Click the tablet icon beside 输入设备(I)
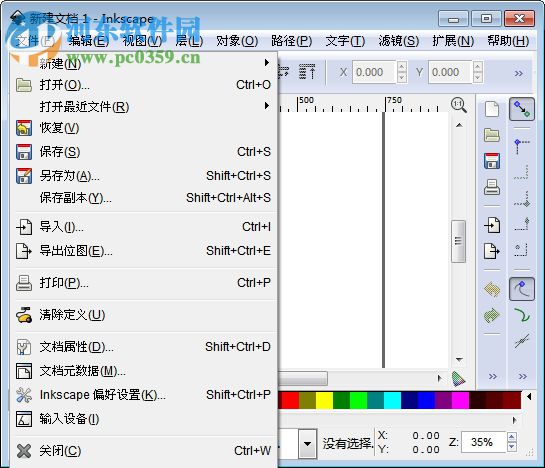 pyautogui.click(x=24, y=419)
